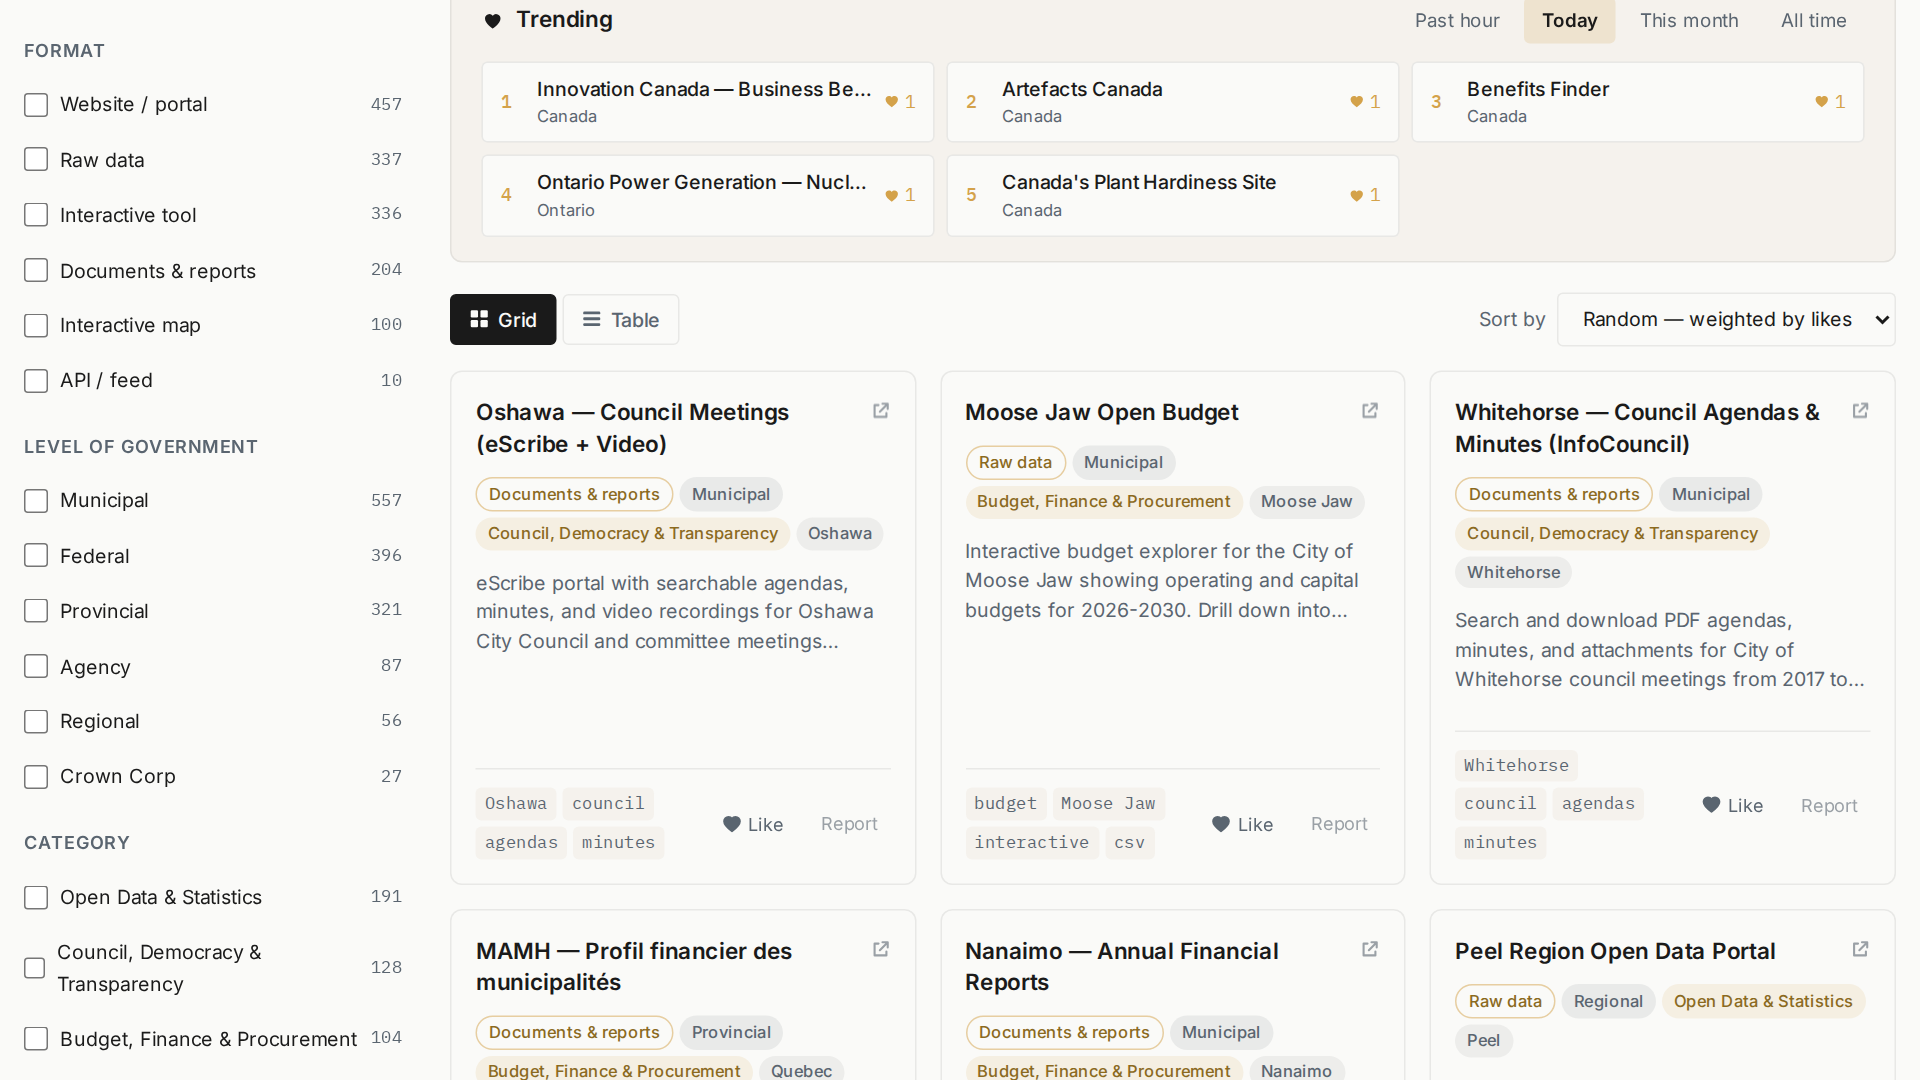Click Peel Region Open Data Portal title

[x=1615, y=951]
